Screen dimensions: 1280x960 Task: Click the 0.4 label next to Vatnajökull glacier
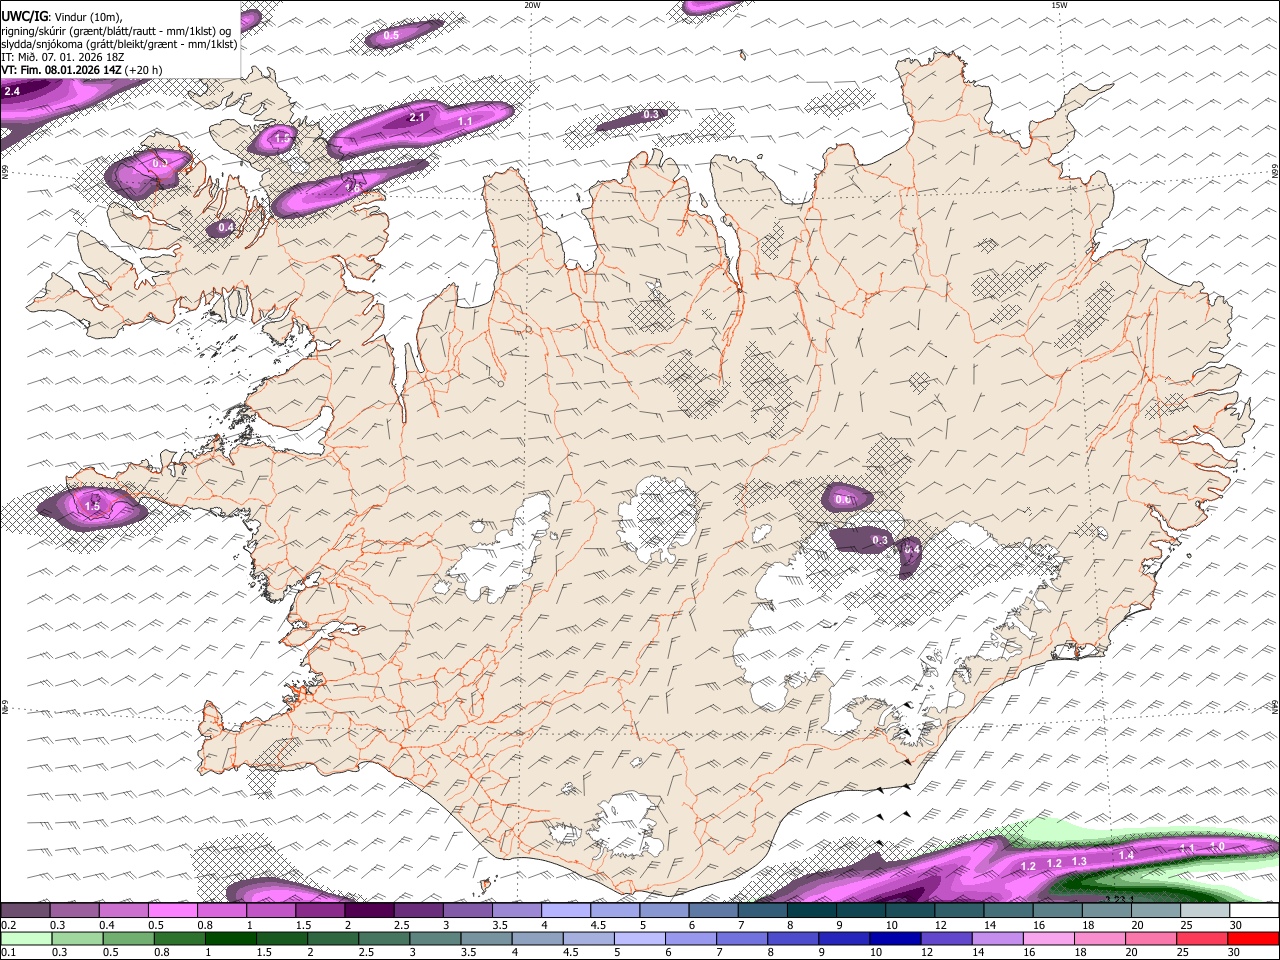[x=912, y=549]
